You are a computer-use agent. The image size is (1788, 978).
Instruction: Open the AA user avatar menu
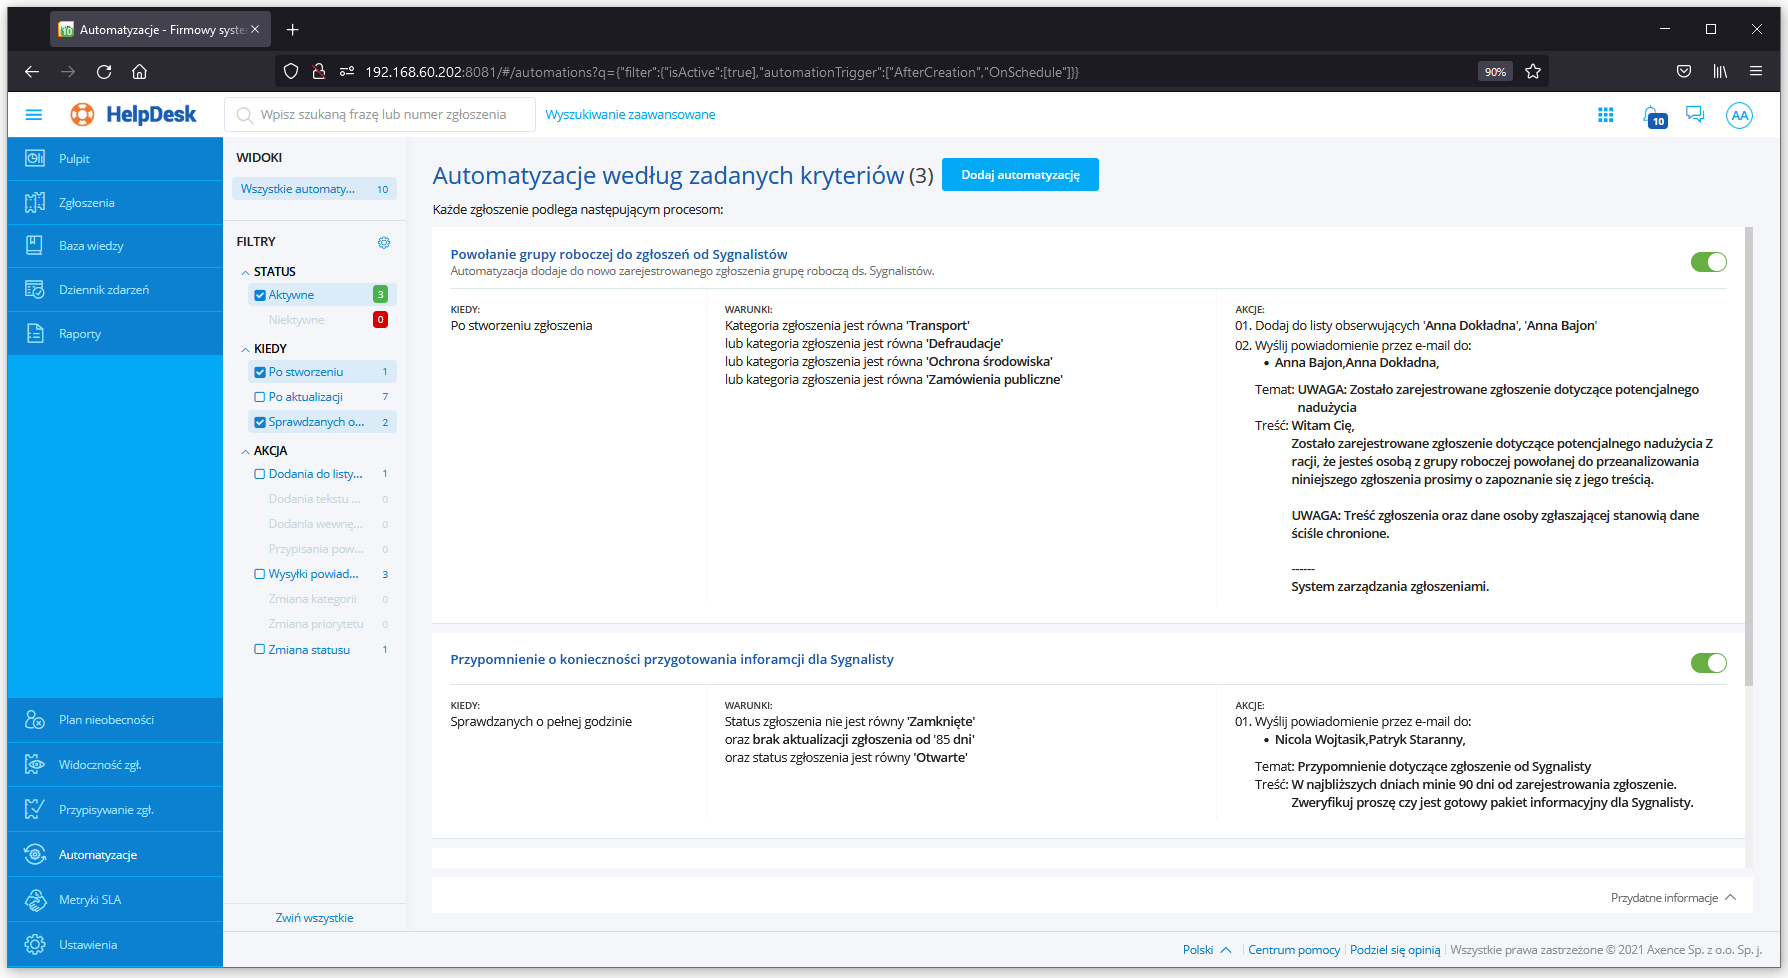click(x=1740, y=115)
